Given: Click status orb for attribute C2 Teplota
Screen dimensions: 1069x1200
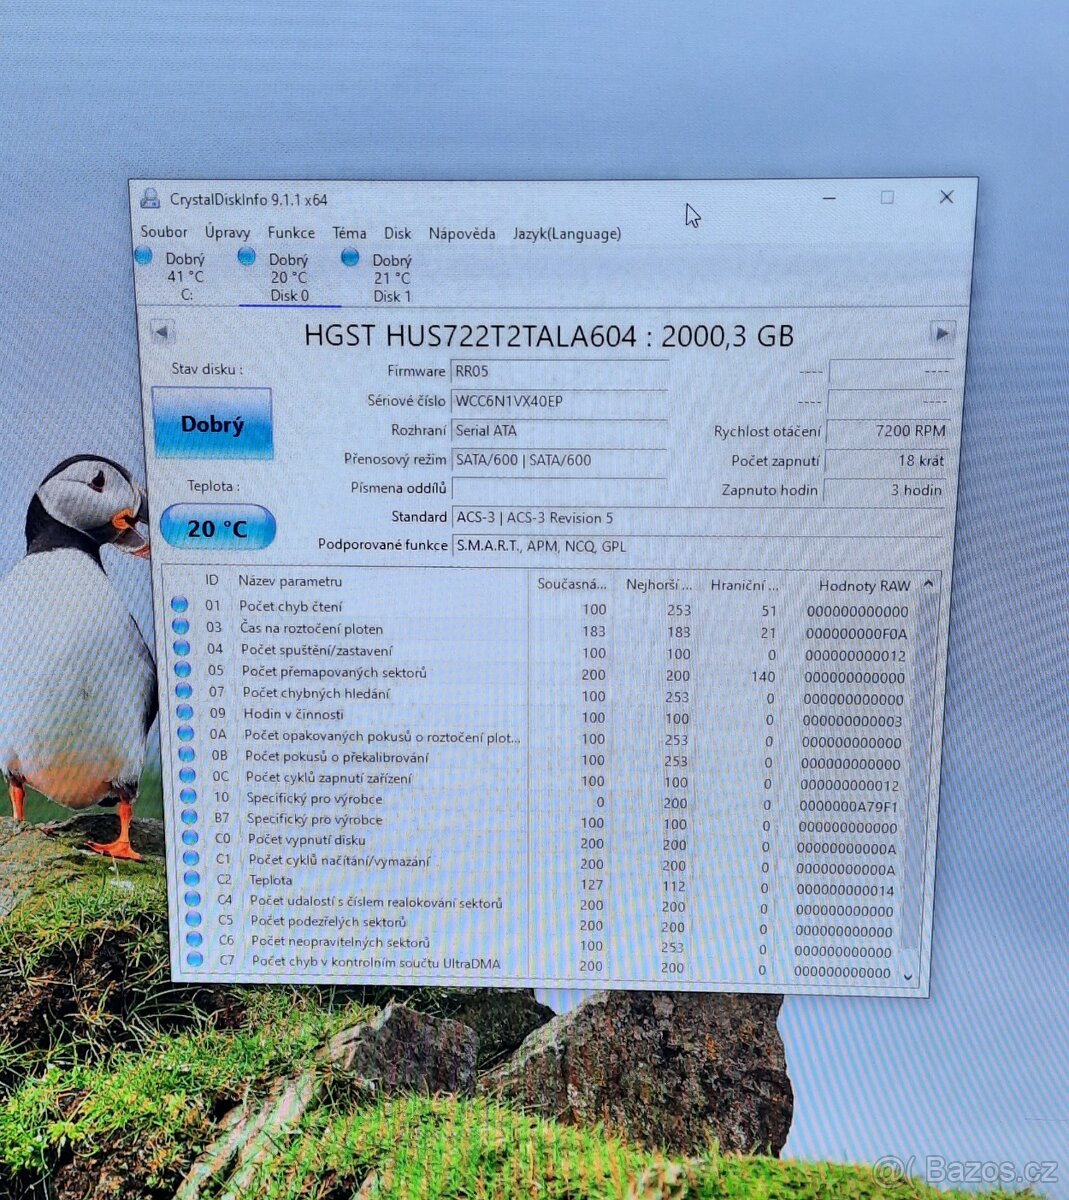Looking at the screenshot, I should (192, 879).
